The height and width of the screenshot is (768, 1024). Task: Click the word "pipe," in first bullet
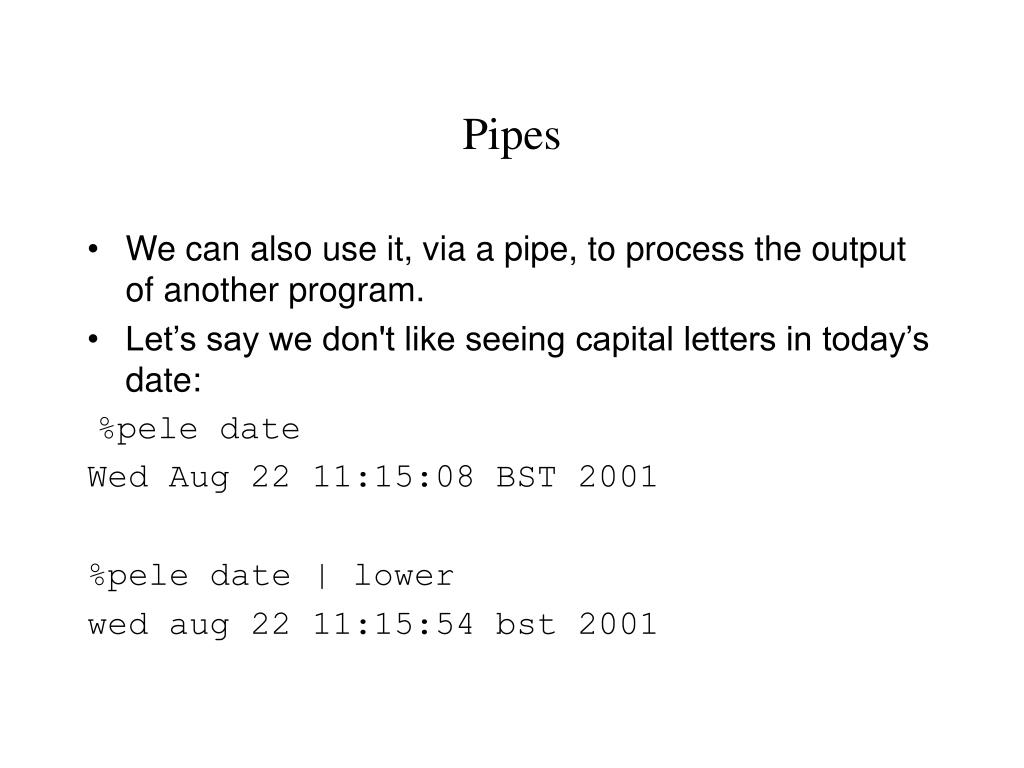[541, 251]
